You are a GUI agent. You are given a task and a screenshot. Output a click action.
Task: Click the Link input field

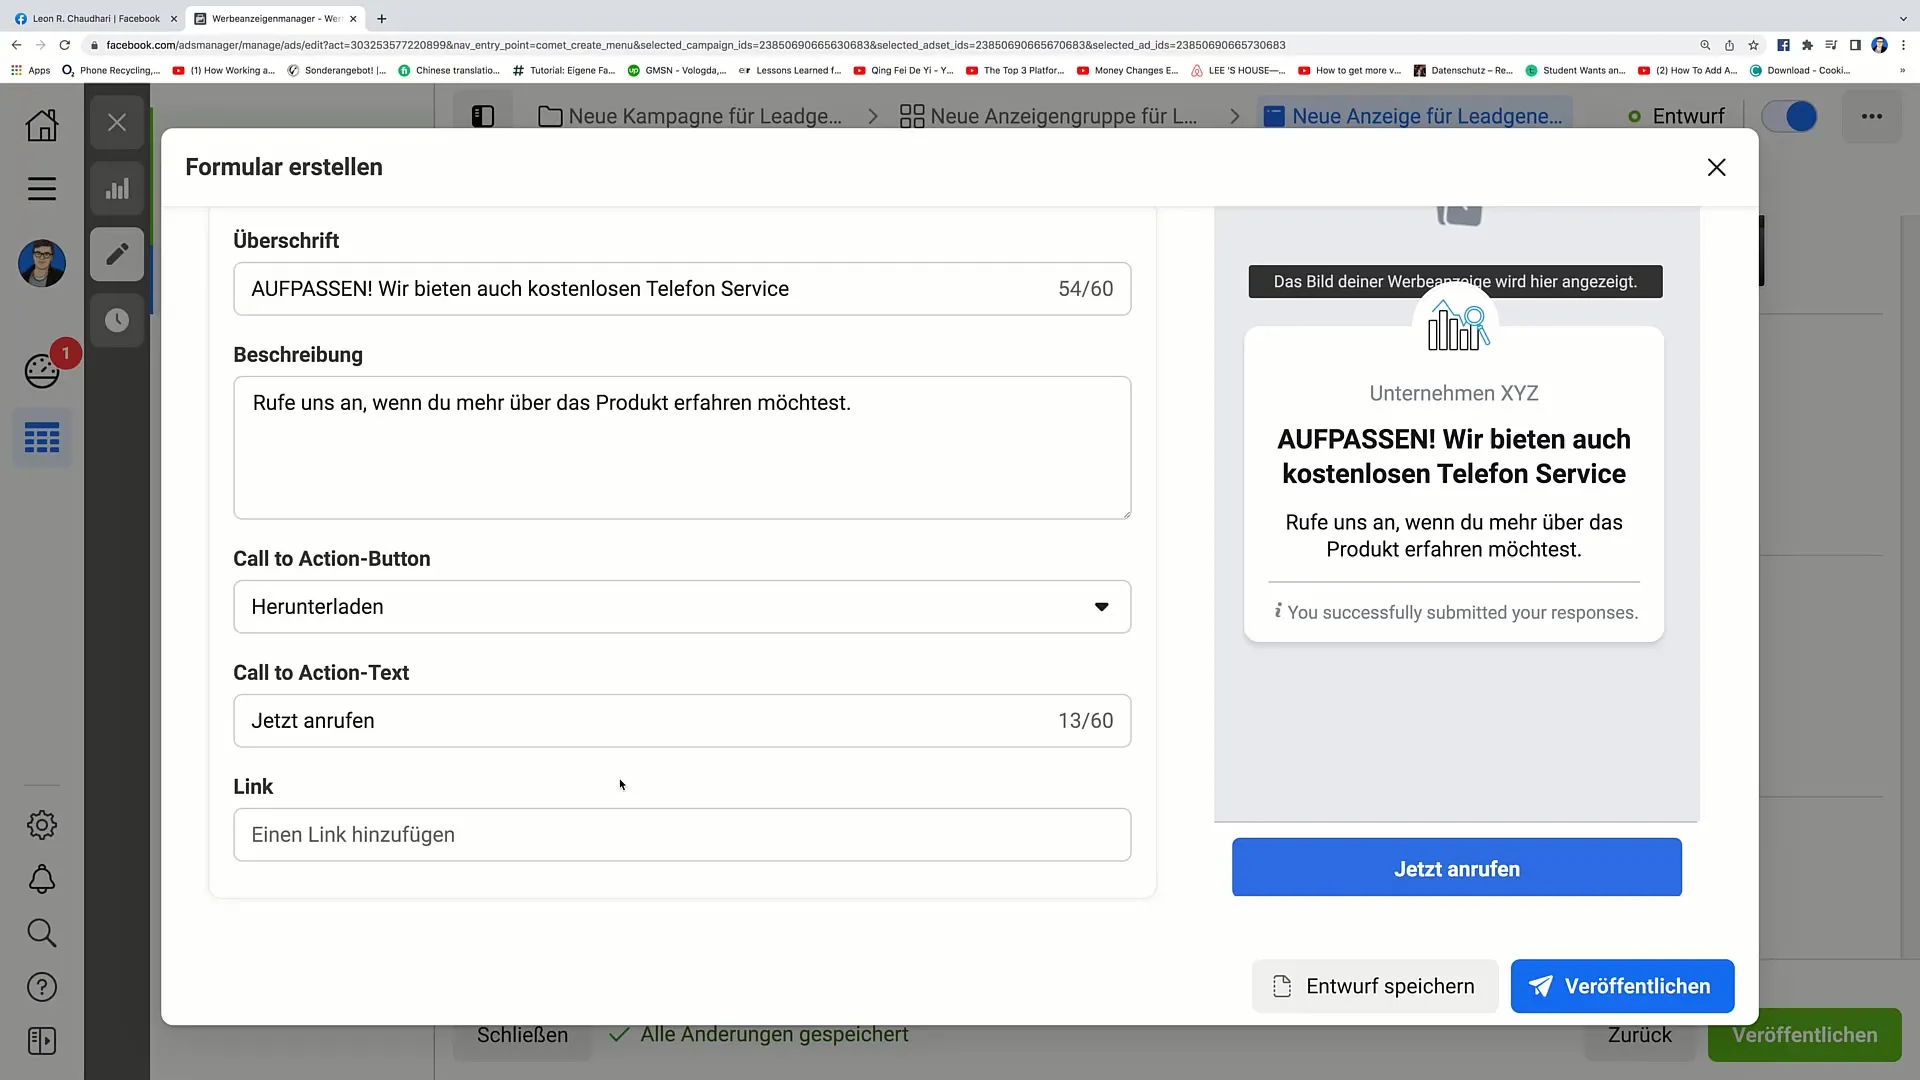pyautogui.click(x=682, y=835)
